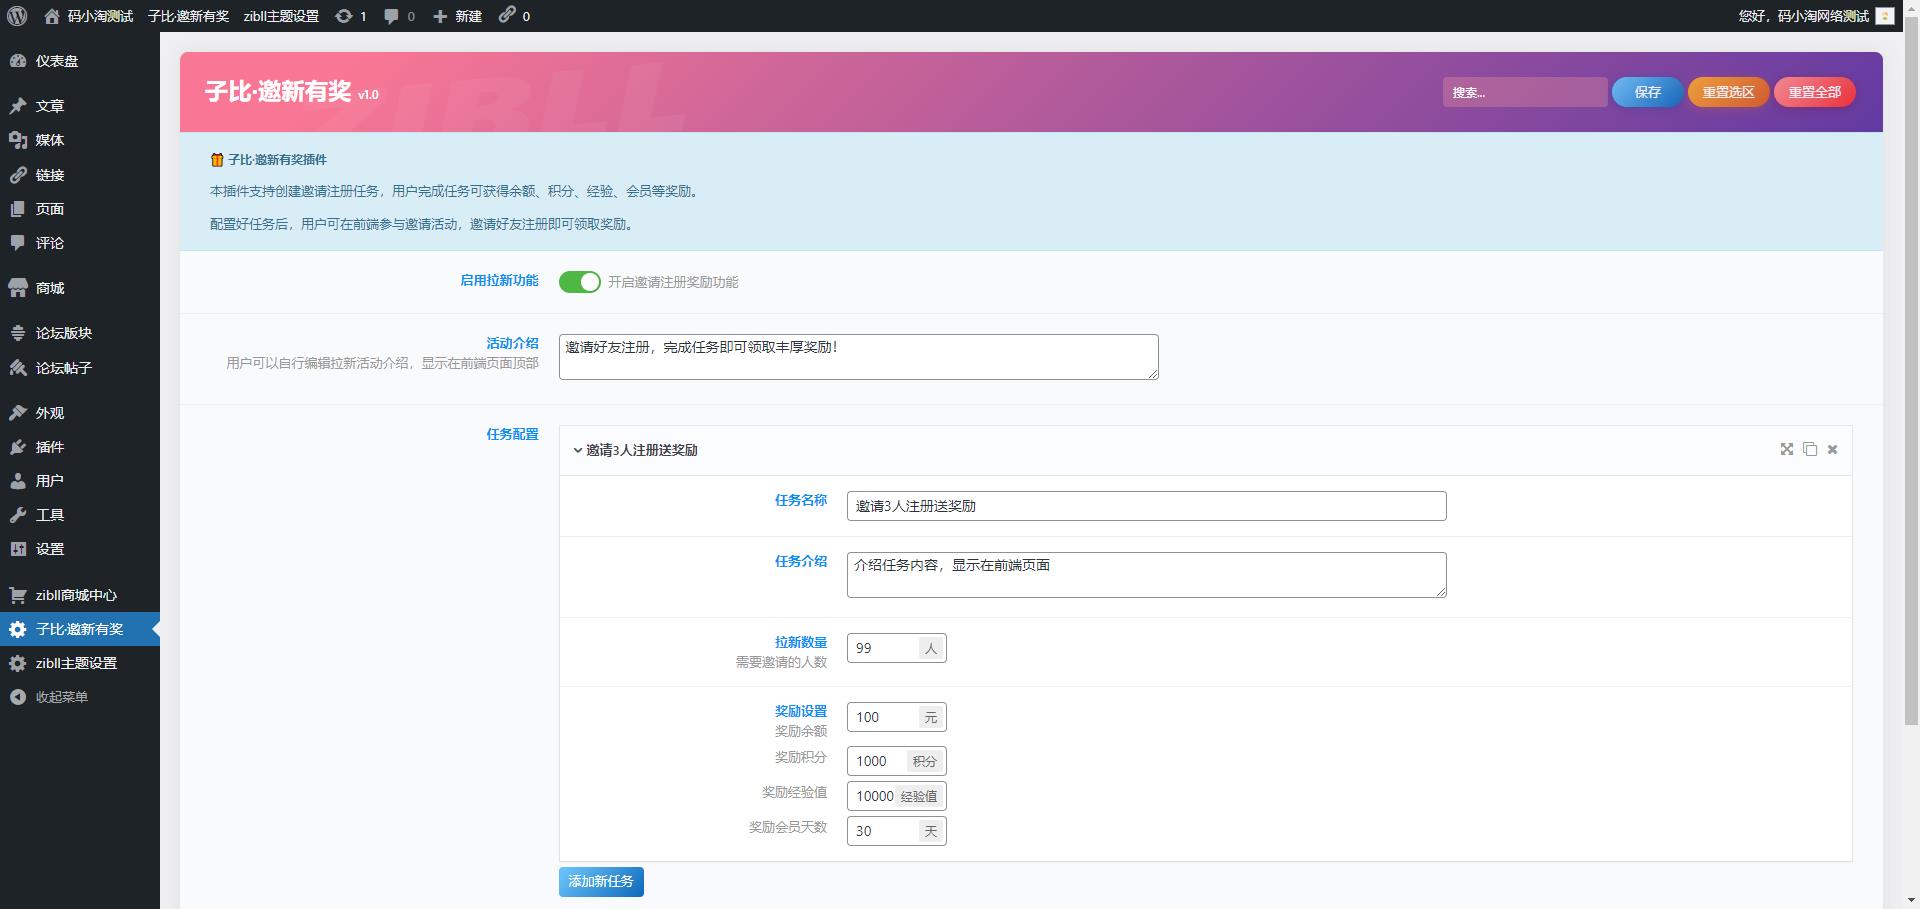Click the 页面 pages icon
This screenshot has width=1920, height=909.
tap(18, 209)
